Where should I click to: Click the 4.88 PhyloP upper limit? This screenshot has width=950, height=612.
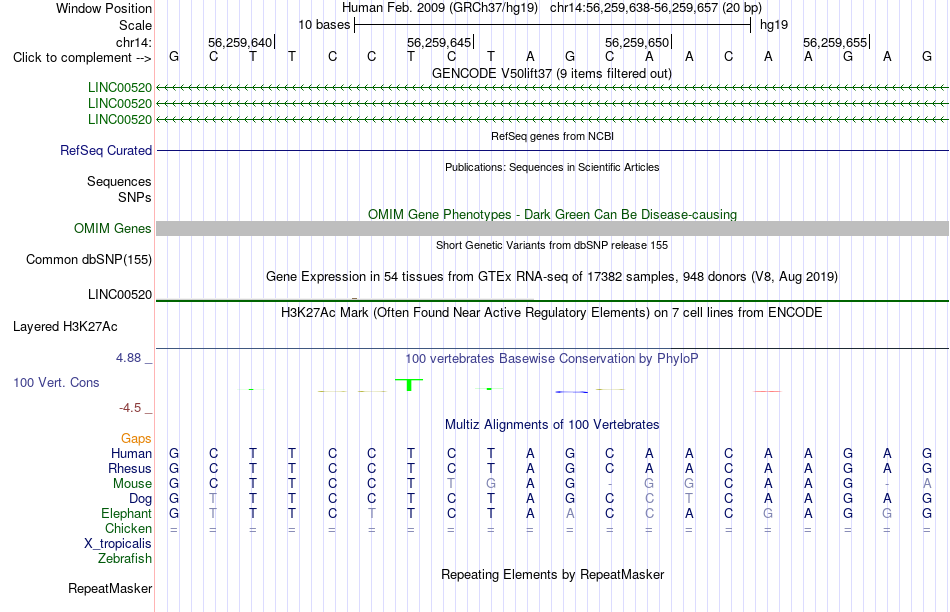pyautogui.click(x=128, y=358)
